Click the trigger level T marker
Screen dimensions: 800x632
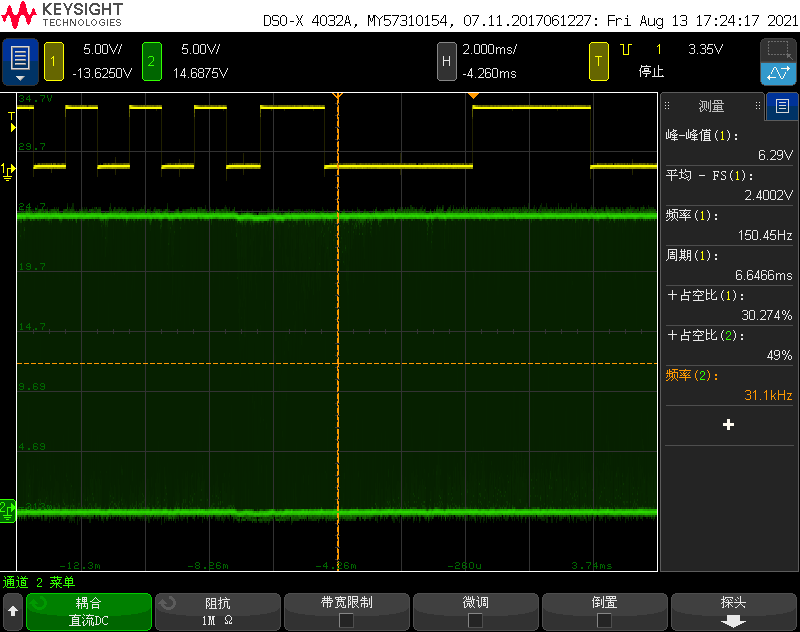click(12, 121)
